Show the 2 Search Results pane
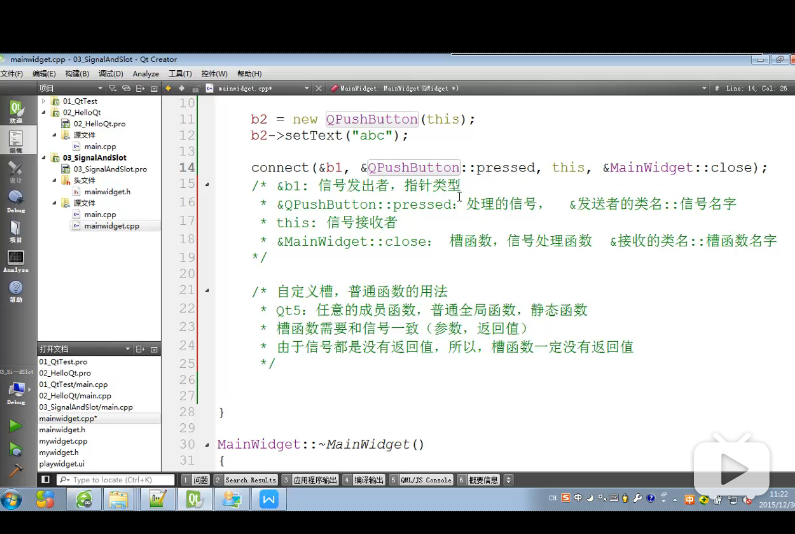The width and height of the screenshot is (795, 534). click(x=246, y=480)
